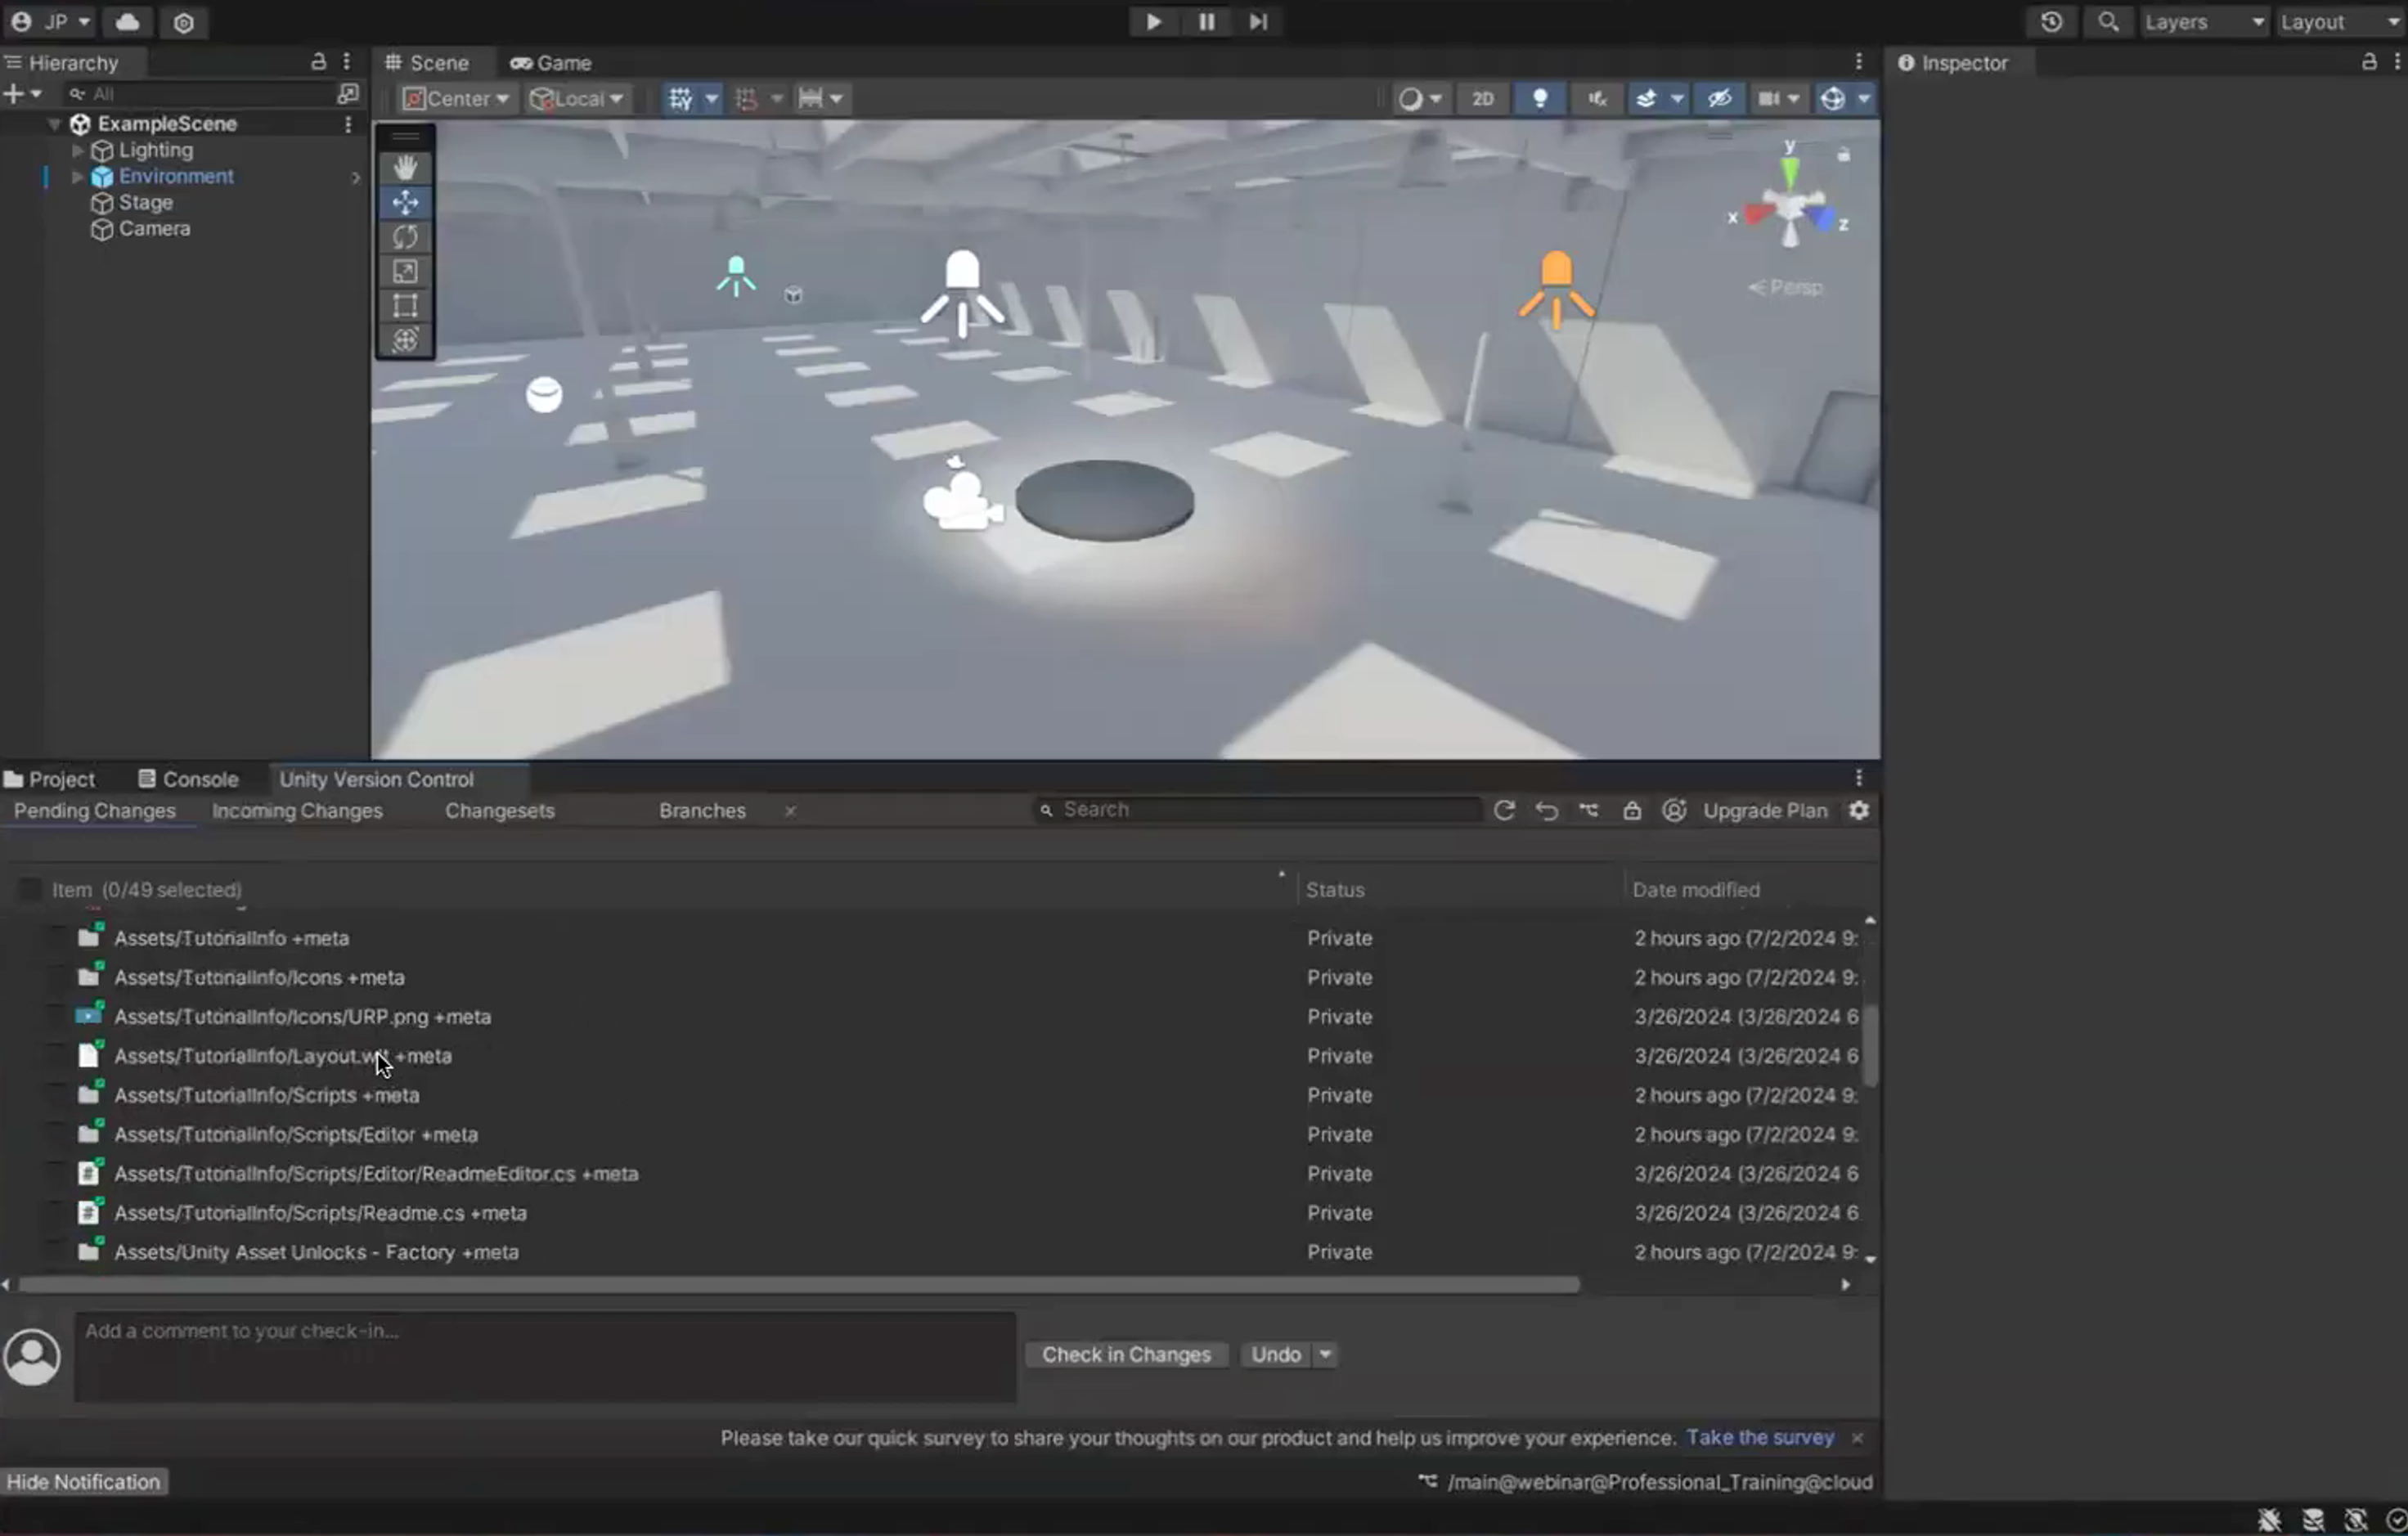This screenshot has height=1536, width=2408.
Task: Click Check in Changes button
Action: [x=1126, y=1354]
